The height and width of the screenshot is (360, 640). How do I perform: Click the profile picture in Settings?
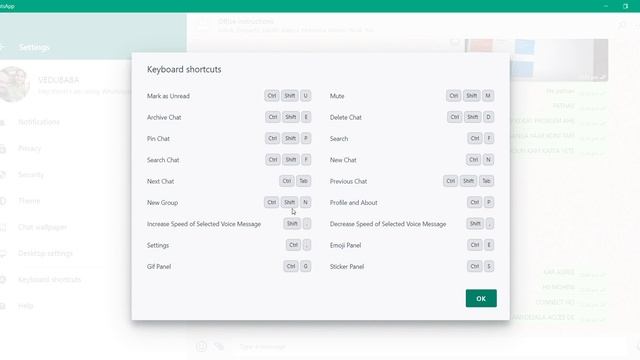(14, 84)
